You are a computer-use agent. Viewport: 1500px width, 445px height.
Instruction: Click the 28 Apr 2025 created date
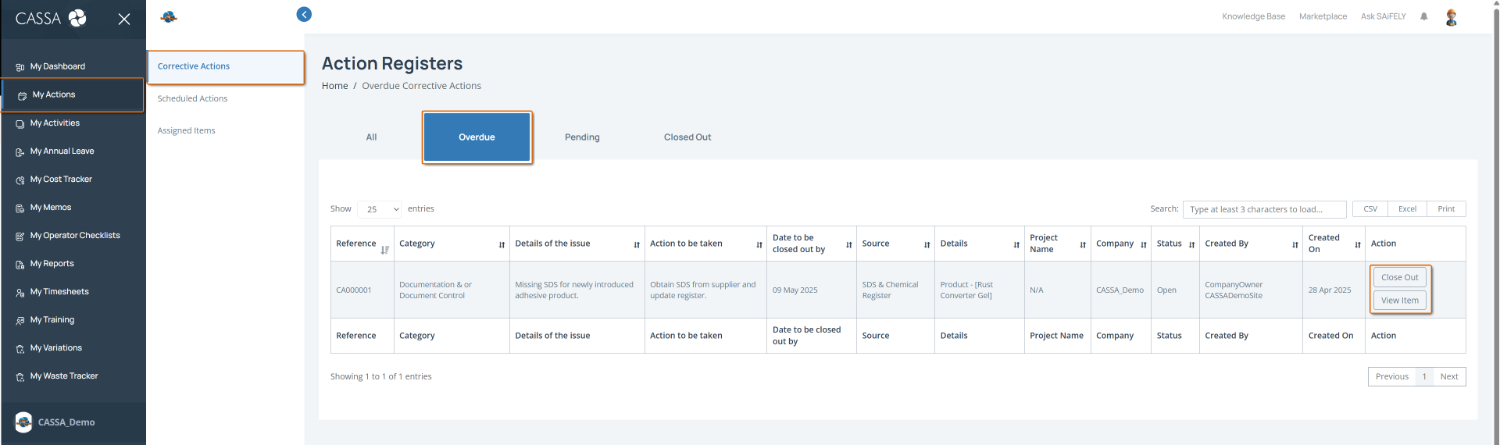[1330, 290]
